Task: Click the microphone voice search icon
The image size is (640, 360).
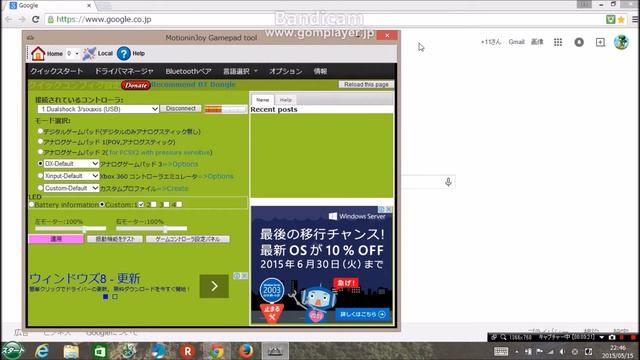Action: [x=448, y=182]
